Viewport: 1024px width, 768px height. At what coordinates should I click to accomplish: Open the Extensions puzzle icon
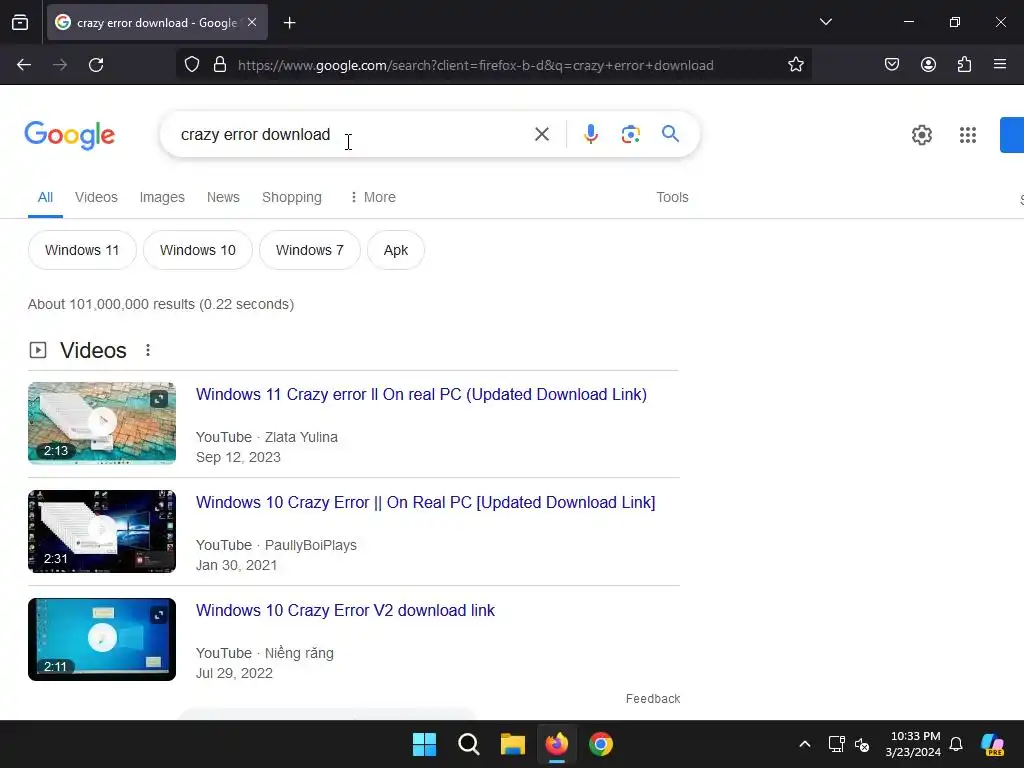(964, 64)
